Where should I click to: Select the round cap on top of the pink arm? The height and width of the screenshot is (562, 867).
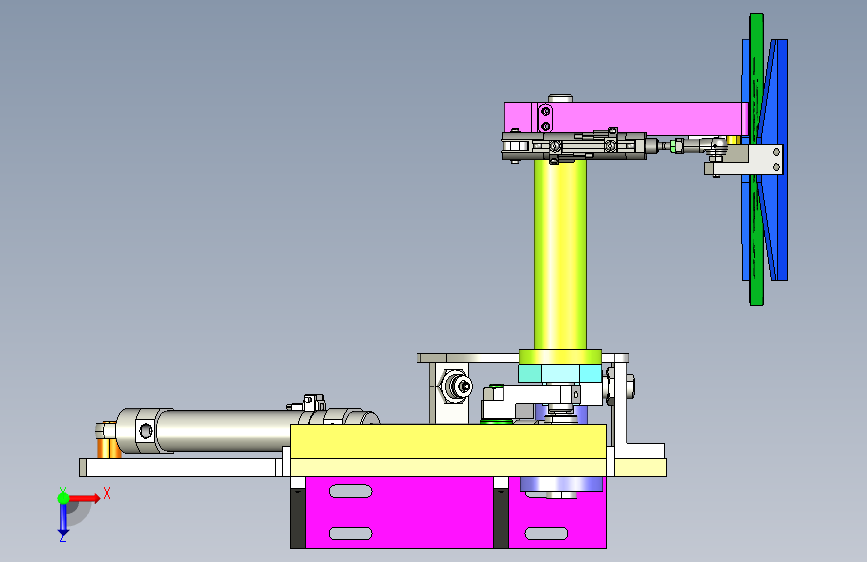pos(560,98)
